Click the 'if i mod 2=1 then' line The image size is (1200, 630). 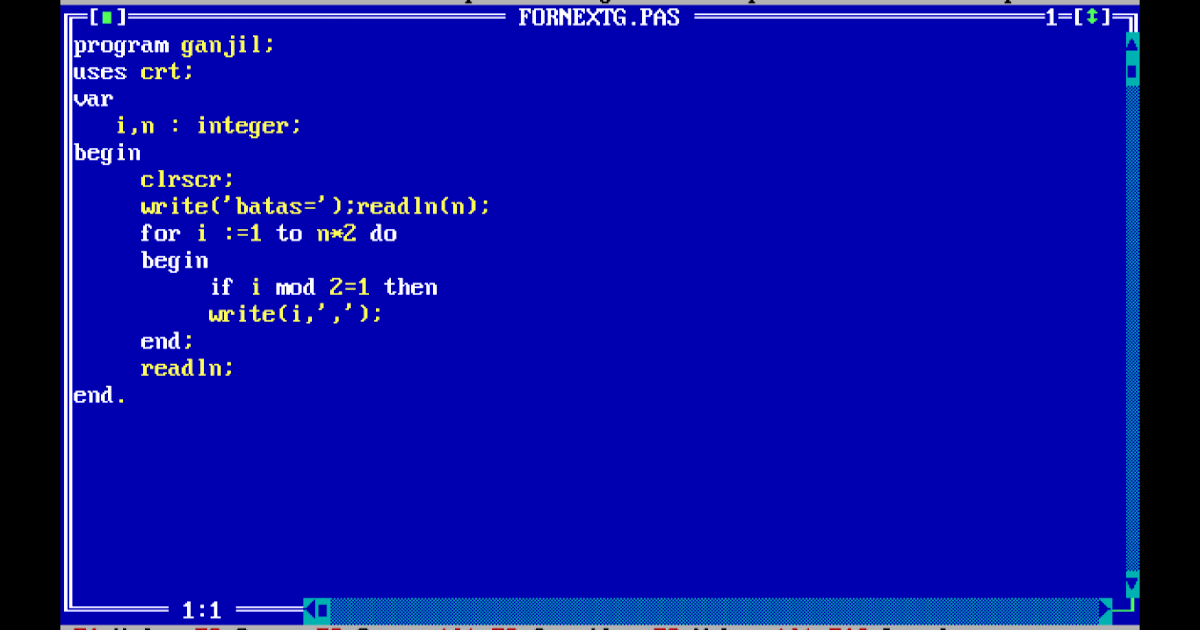323,288
